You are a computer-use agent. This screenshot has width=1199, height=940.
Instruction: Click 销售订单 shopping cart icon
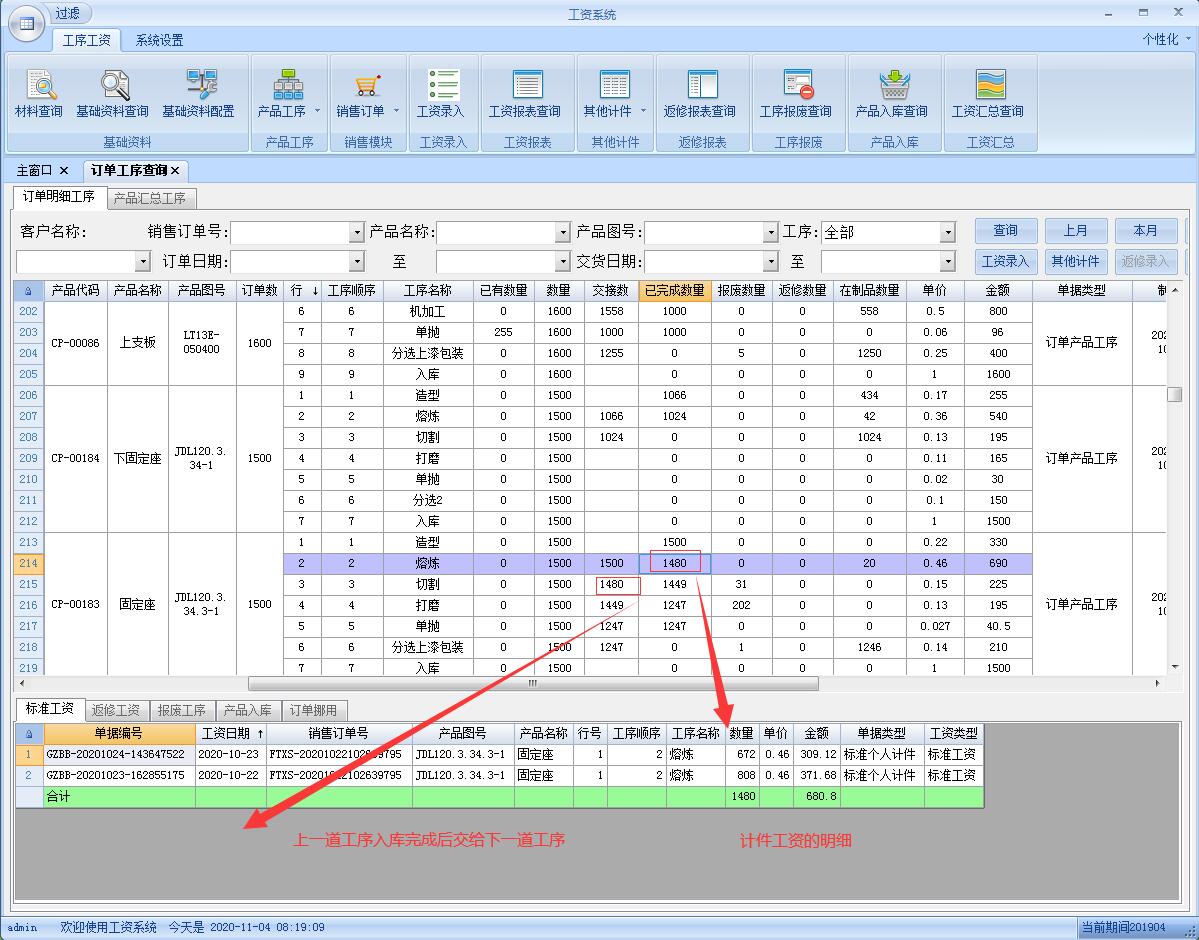tap(367, 86)
